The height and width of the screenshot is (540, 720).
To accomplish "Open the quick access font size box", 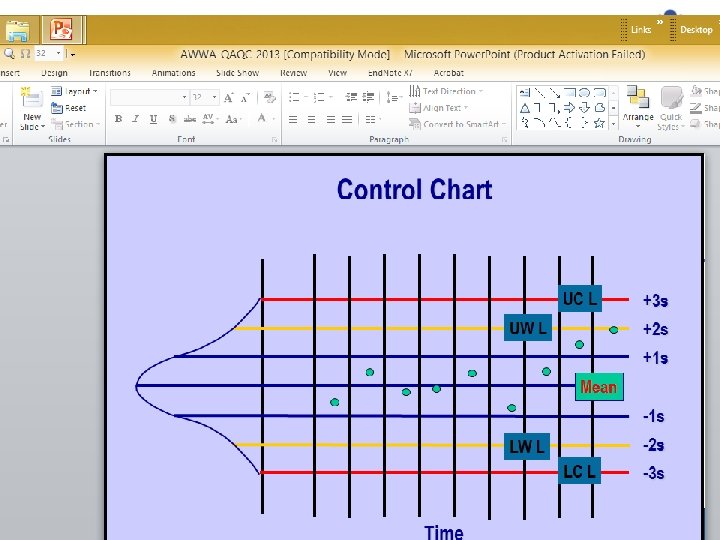I will tap(48, 53).
